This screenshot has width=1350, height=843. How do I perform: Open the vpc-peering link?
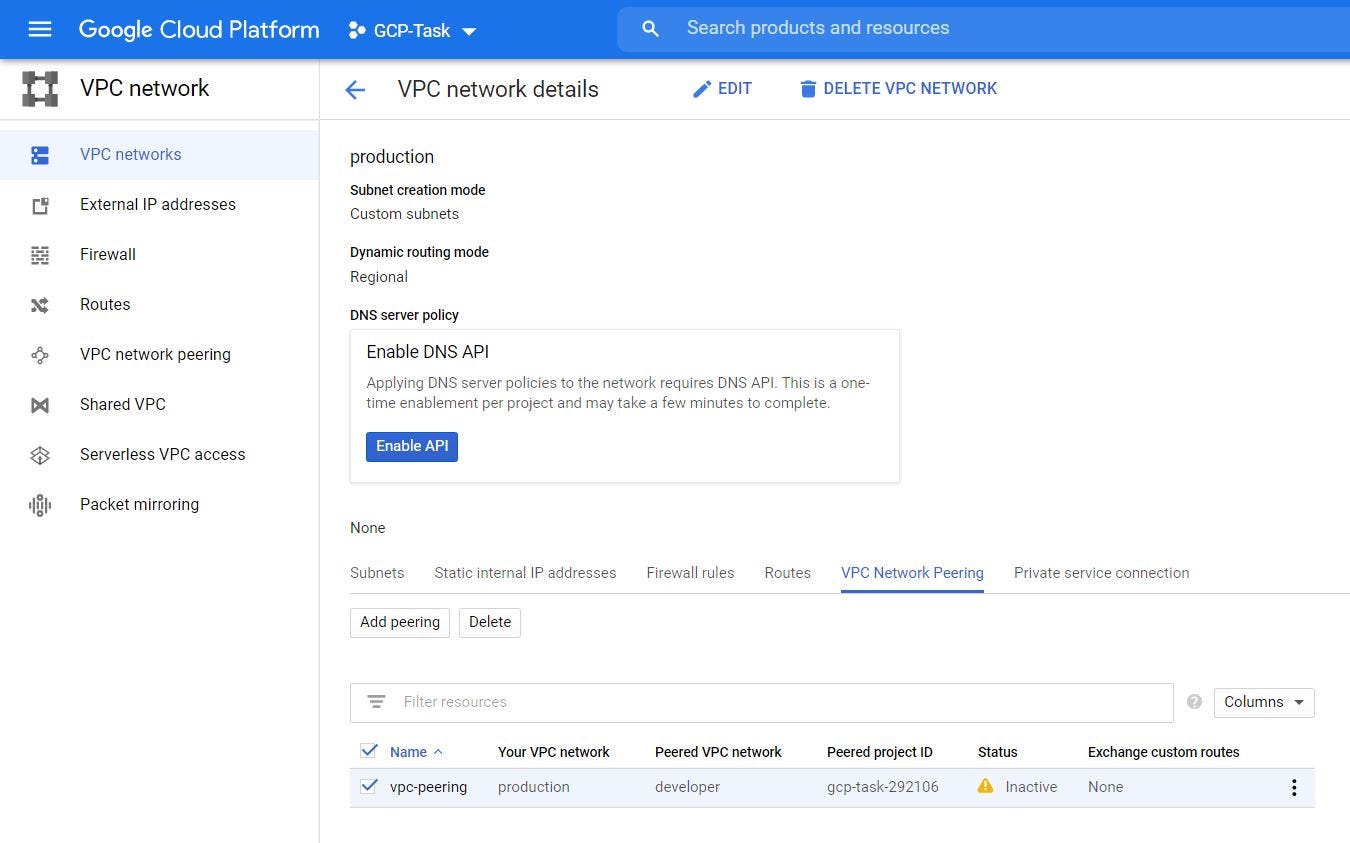tap(428, 787)
